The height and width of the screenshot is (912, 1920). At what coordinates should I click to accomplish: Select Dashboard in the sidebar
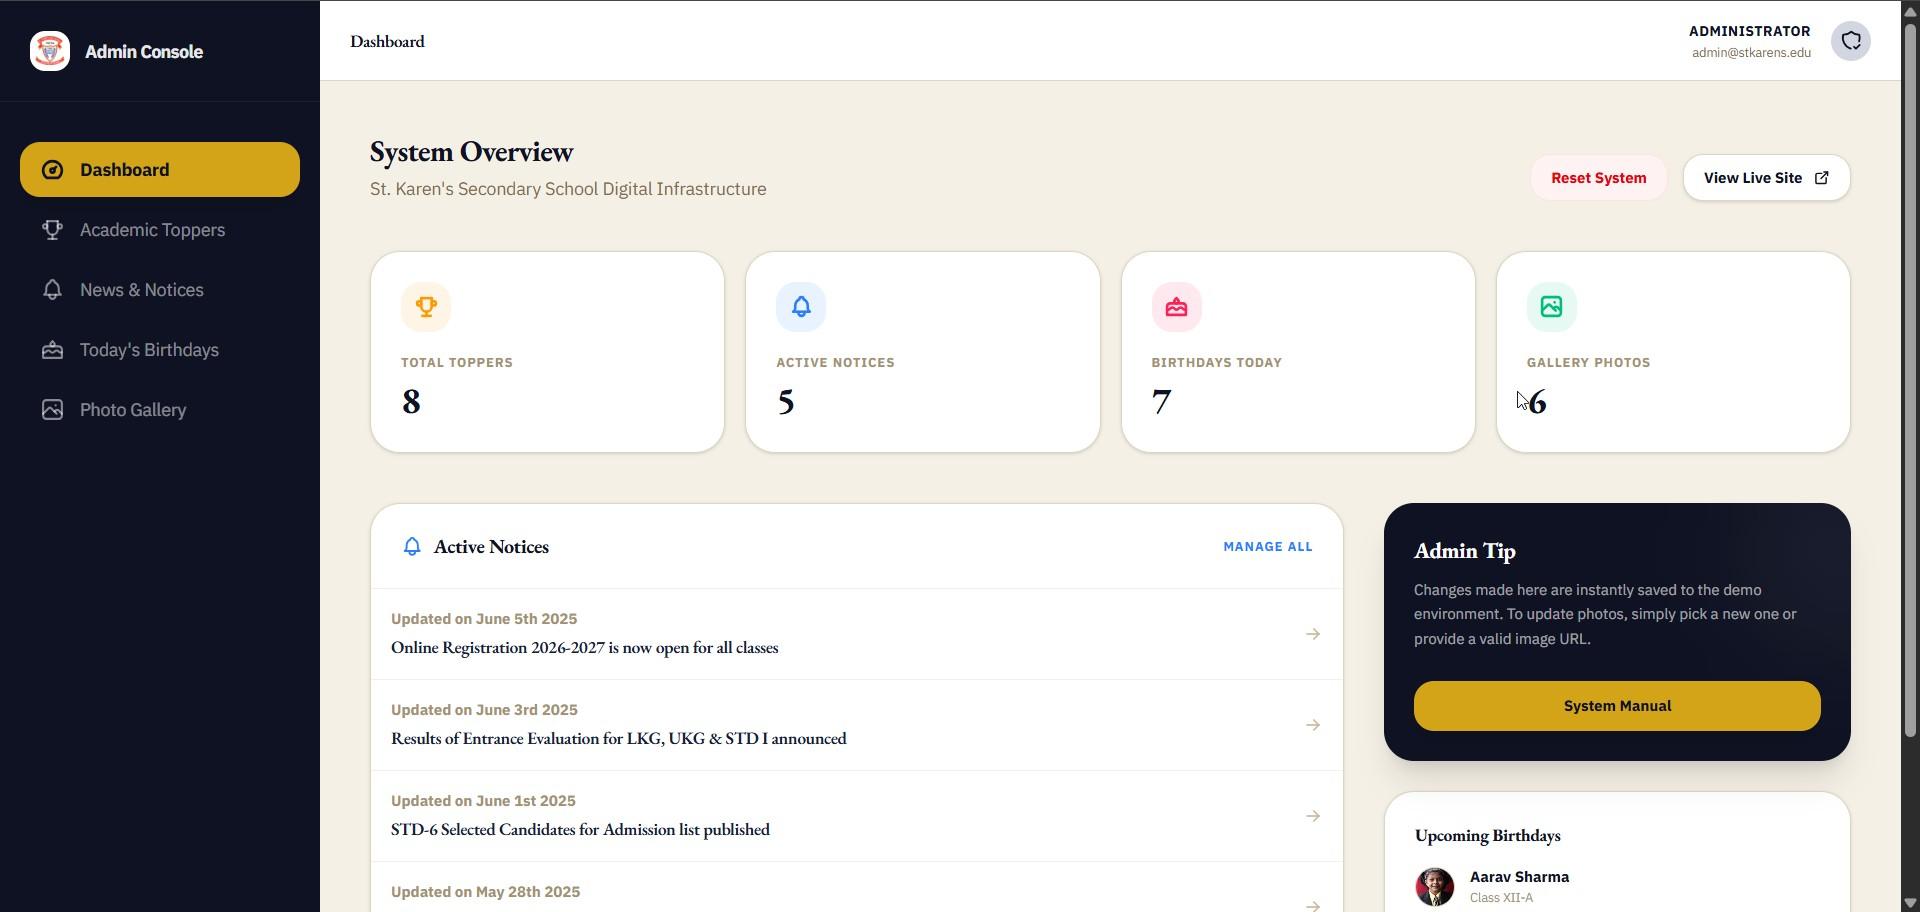tap(160, 170)
